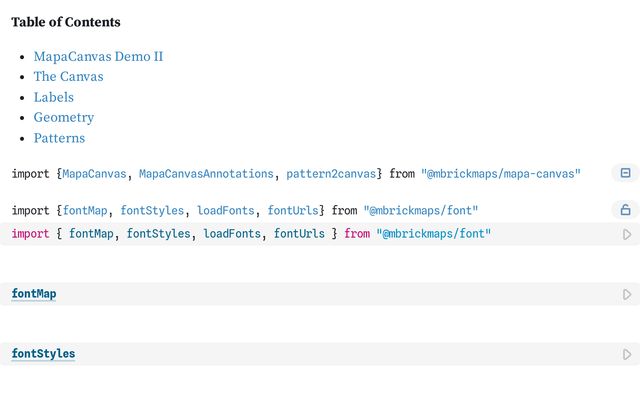Open the "@mbrickmaps/font" link in the rendered import
The image size is (640, 400).
(x=420, y=211)
